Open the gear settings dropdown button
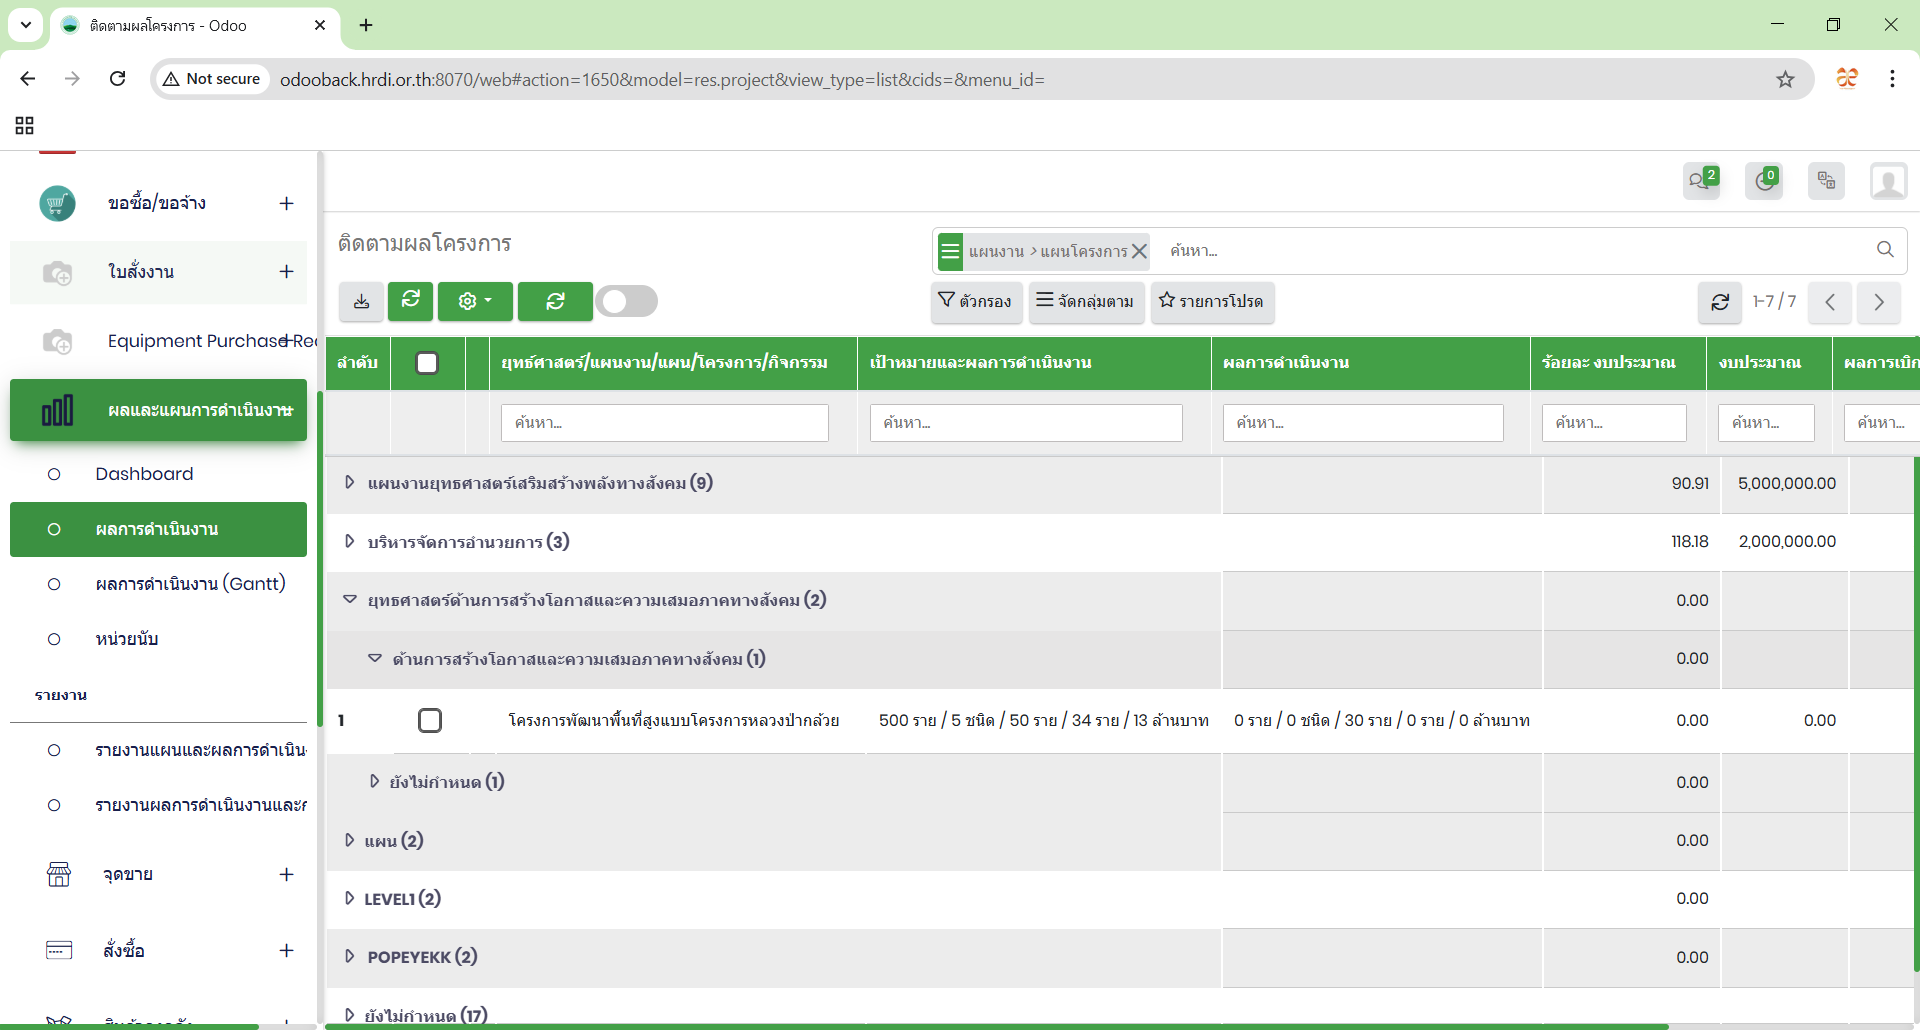Screen dimensions: 1920x1030 point(475,301)
